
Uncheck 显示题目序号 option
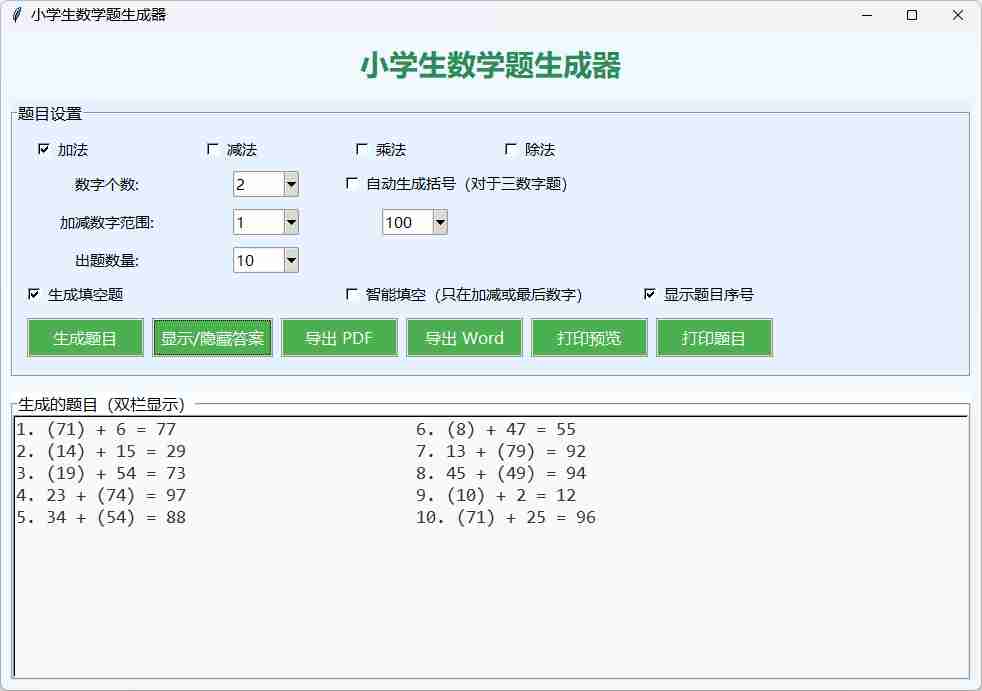pos(650,294)
